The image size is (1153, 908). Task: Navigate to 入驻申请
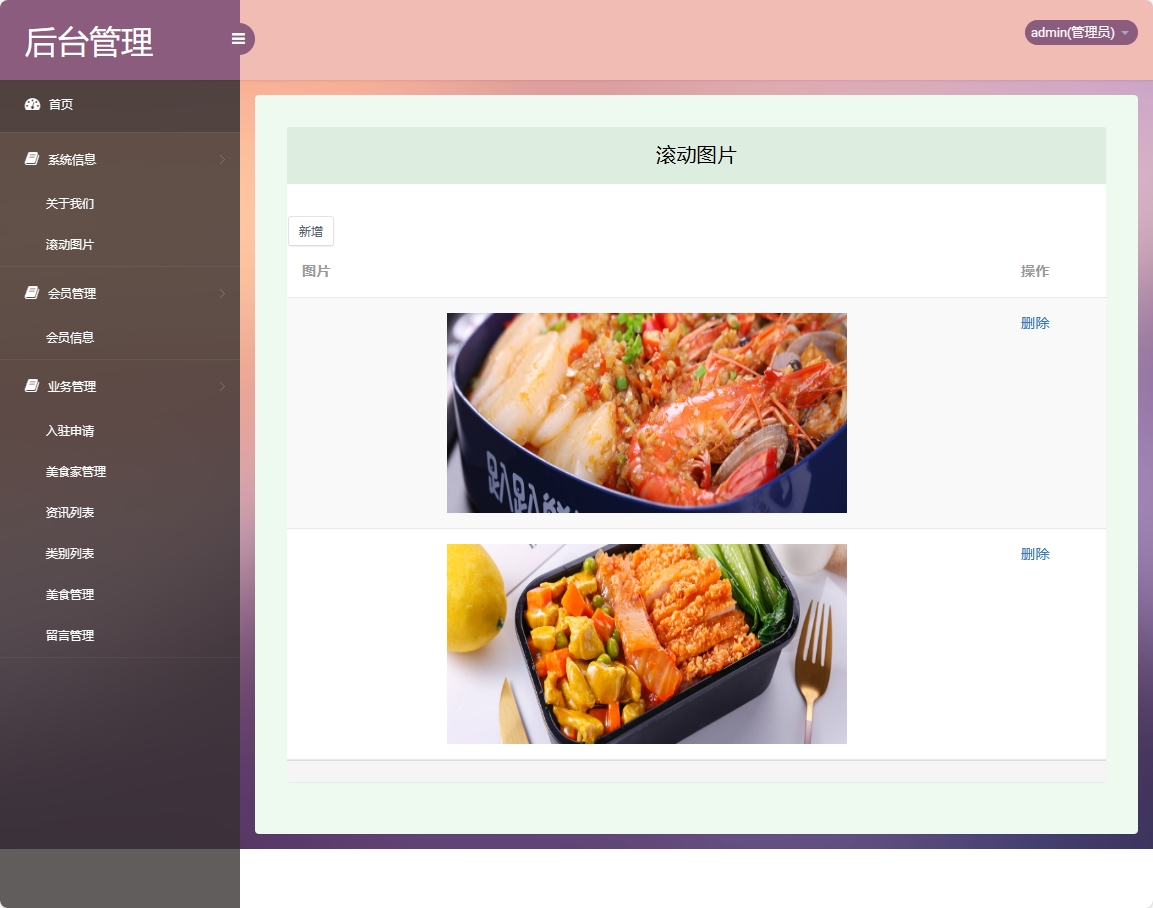tap(68, 430)
